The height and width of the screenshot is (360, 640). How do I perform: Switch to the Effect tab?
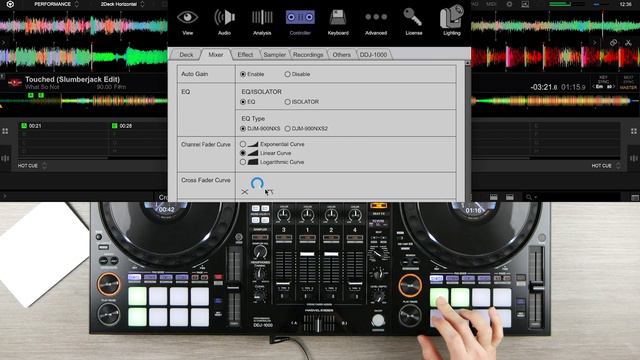tap(245, 55)
